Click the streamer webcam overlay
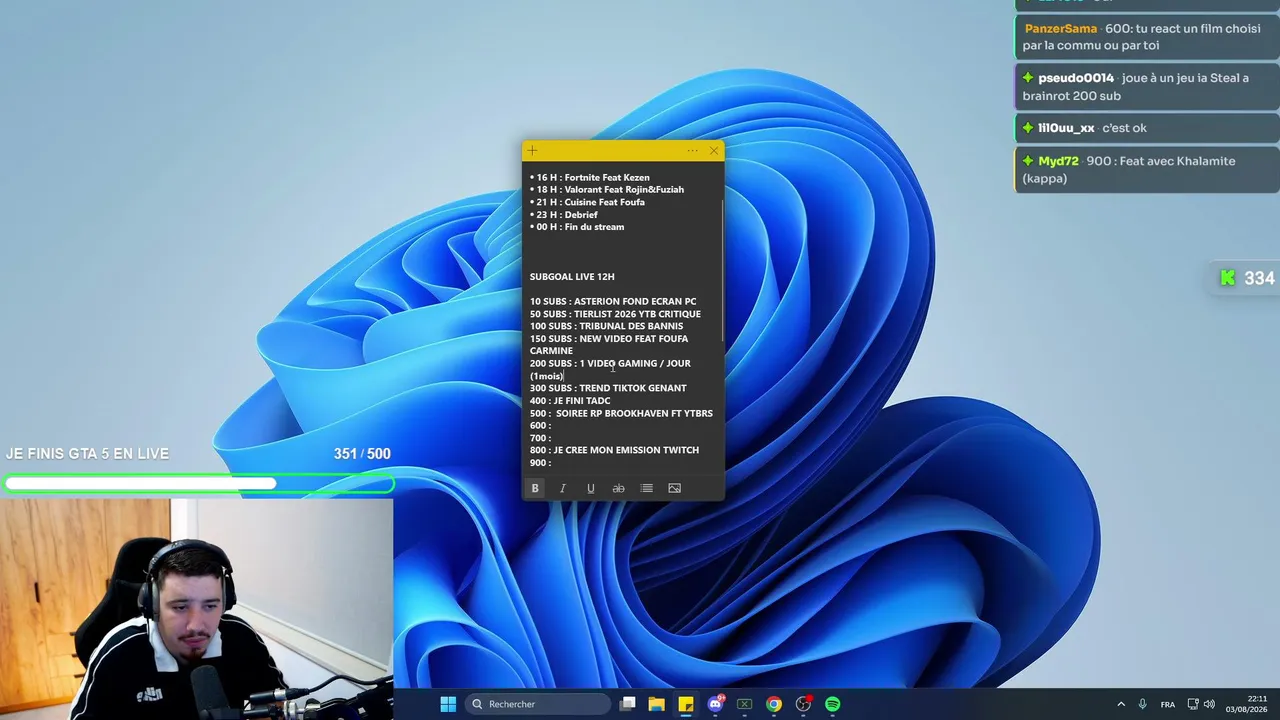The height and width of the screenshot is (720, 1280). pyautogui.click(x=196, y=609)
